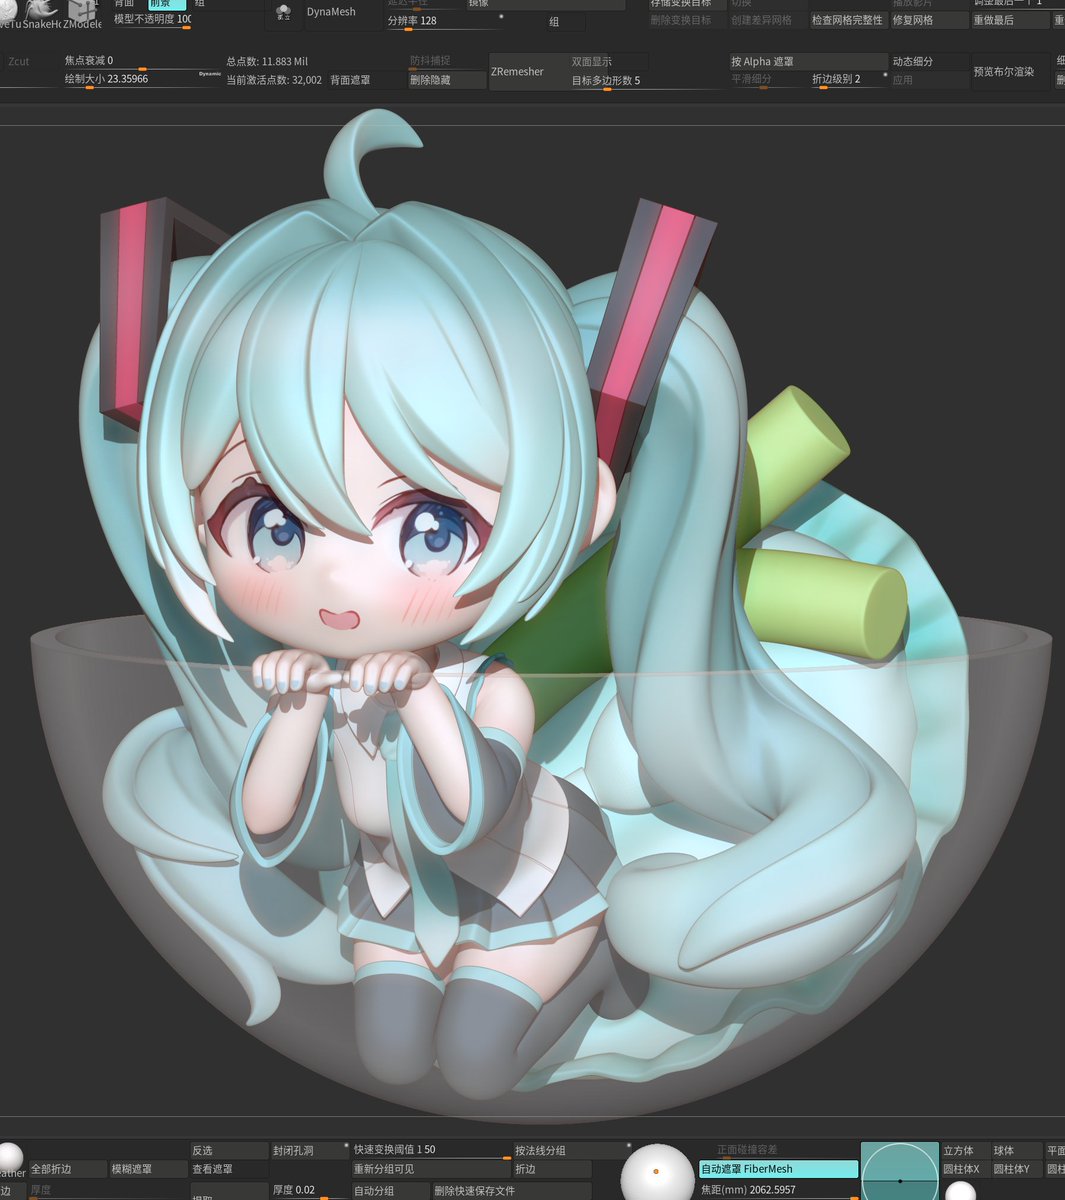This screenshot has height=1200, width=1065.
Task: Insert 立方体 cube primitive
Action: tap(966, 1150)
